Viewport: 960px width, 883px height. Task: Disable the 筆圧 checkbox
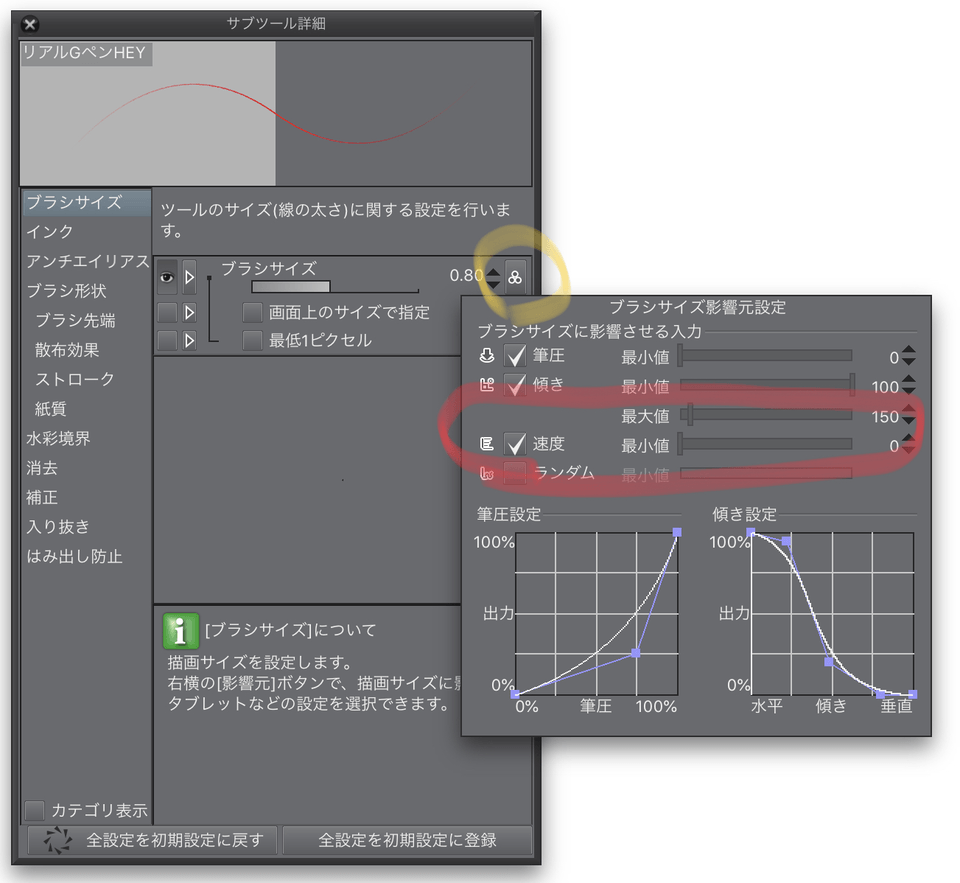pos(515,355)
